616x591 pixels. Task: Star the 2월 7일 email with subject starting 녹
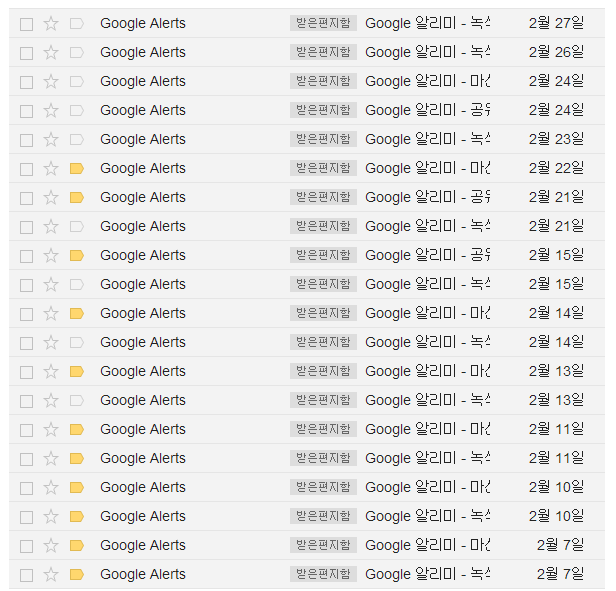(x=51, y=575)
